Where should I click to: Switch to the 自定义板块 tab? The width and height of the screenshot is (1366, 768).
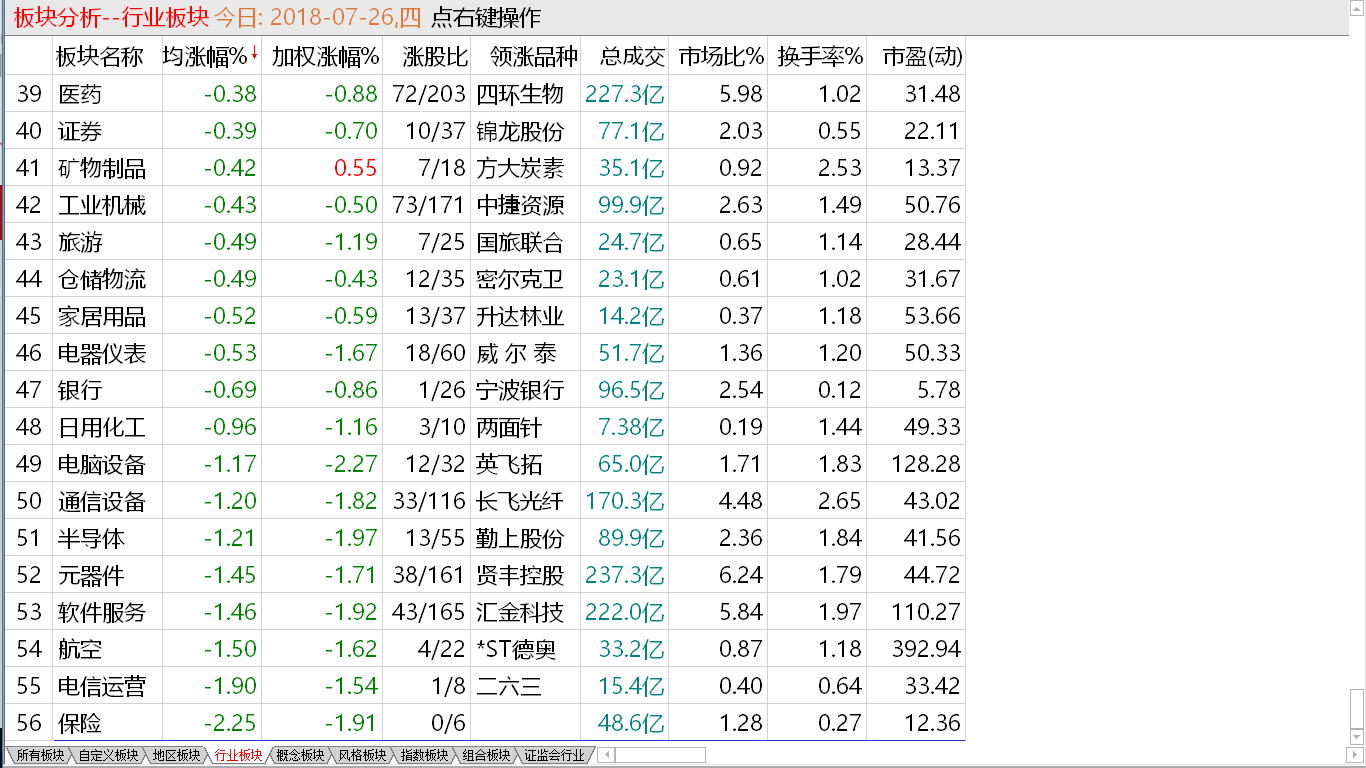pos(108,755)
